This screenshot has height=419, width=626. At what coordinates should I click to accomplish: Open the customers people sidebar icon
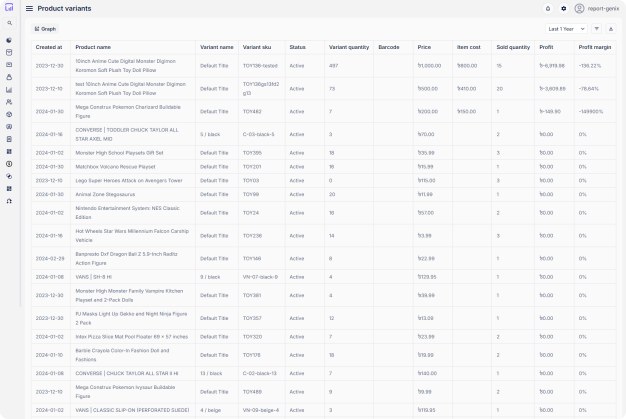(9, 102)
